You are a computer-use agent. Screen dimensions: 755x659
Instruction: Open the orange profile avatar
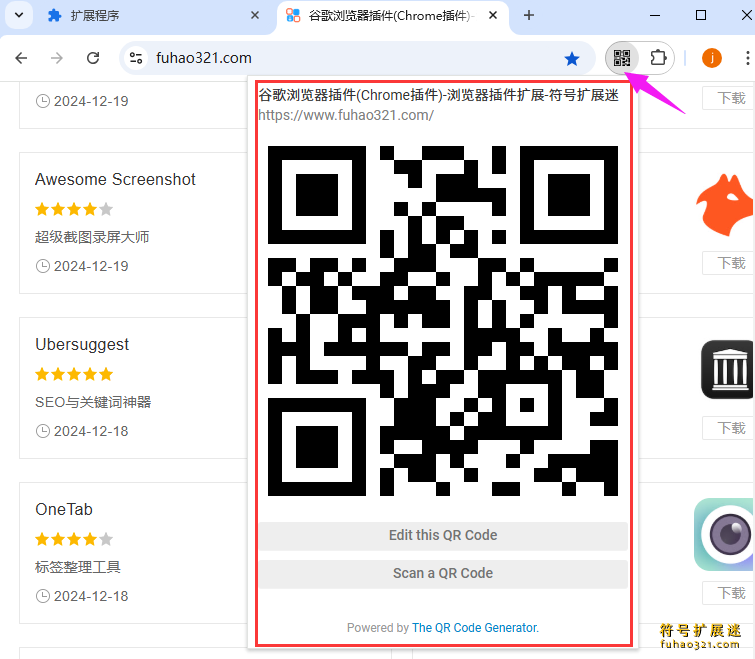click(x=711, y=58)
